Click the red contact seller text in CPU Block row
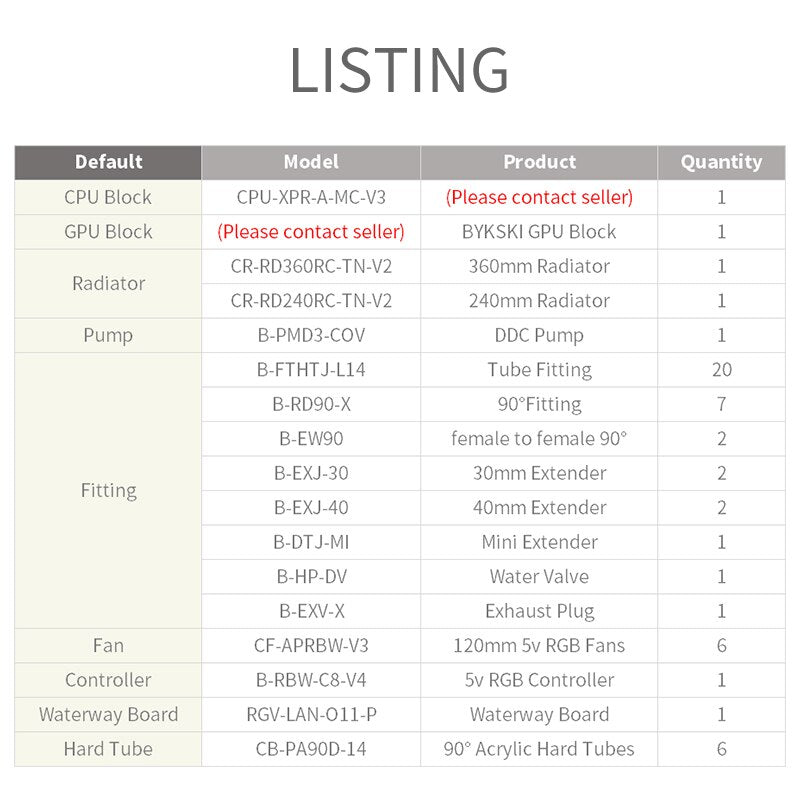Screen dimensions: 800x800 539,197
